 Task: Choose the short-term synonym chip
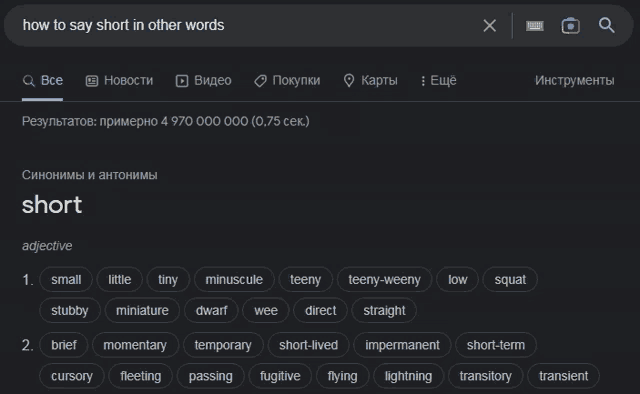coord(496,345)
